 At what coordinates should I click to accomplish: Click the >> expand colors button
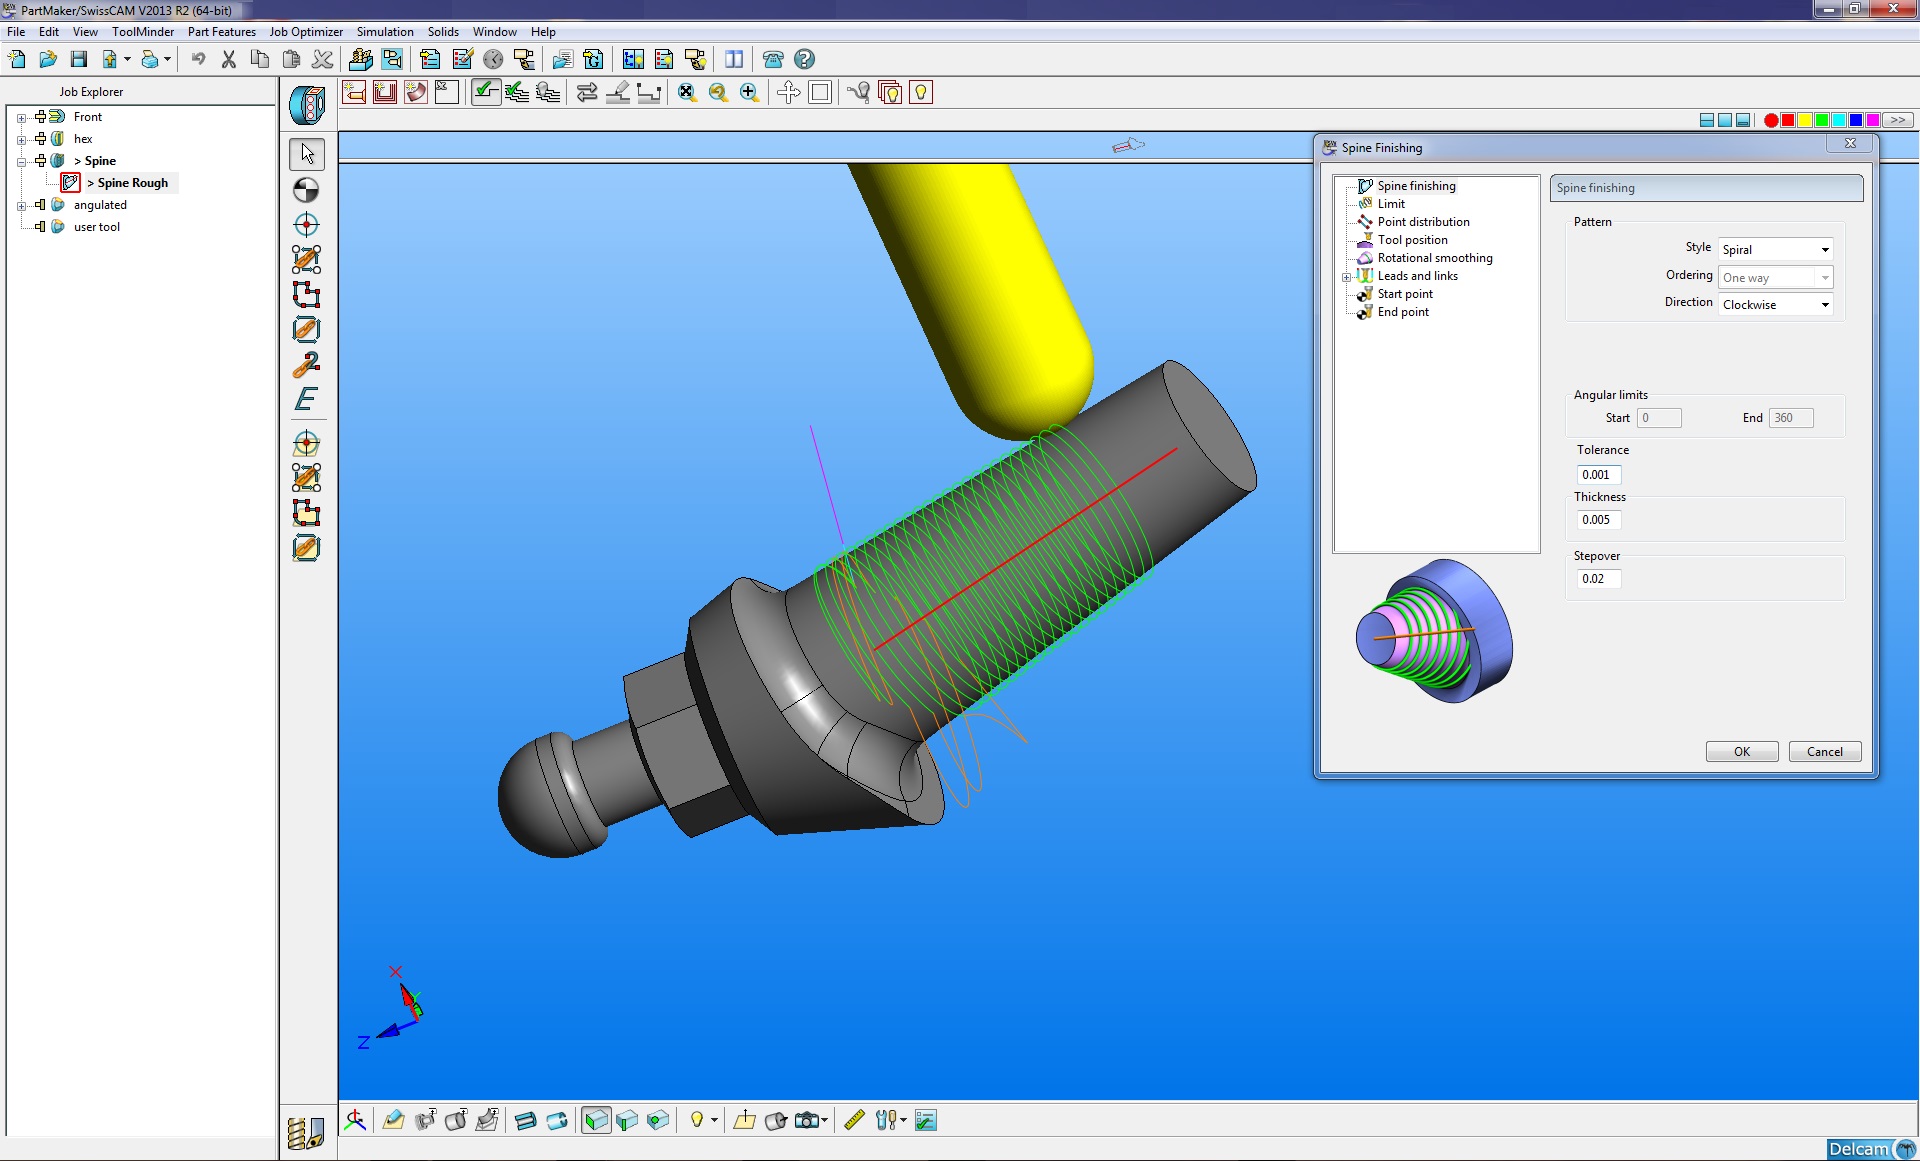(1898, 120)
